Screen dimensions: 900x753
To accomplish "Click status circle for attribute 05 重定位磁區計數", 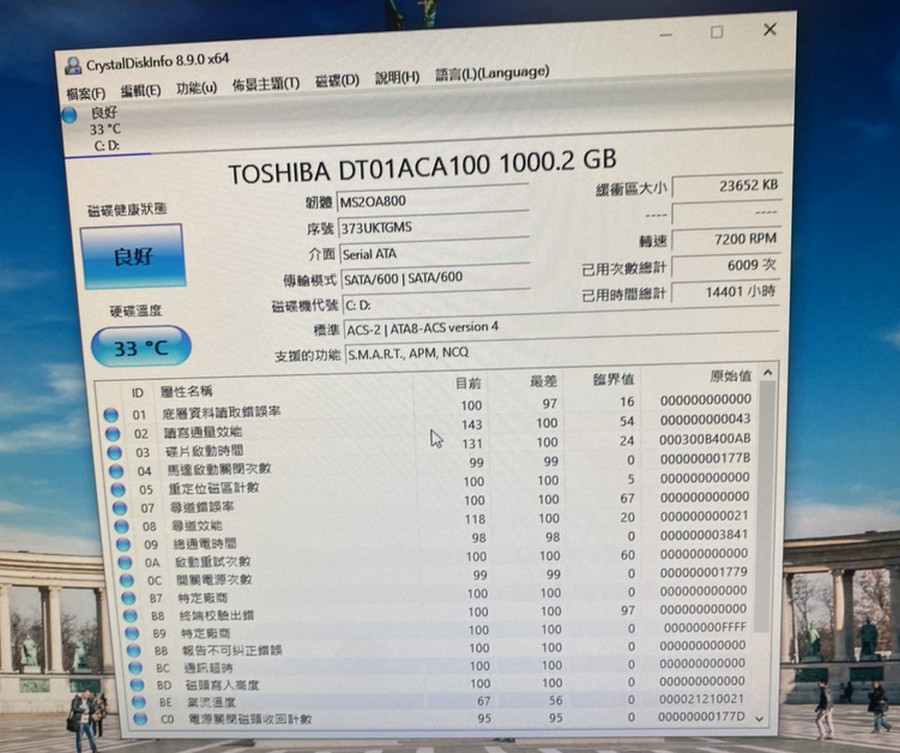I will point(117,489).
